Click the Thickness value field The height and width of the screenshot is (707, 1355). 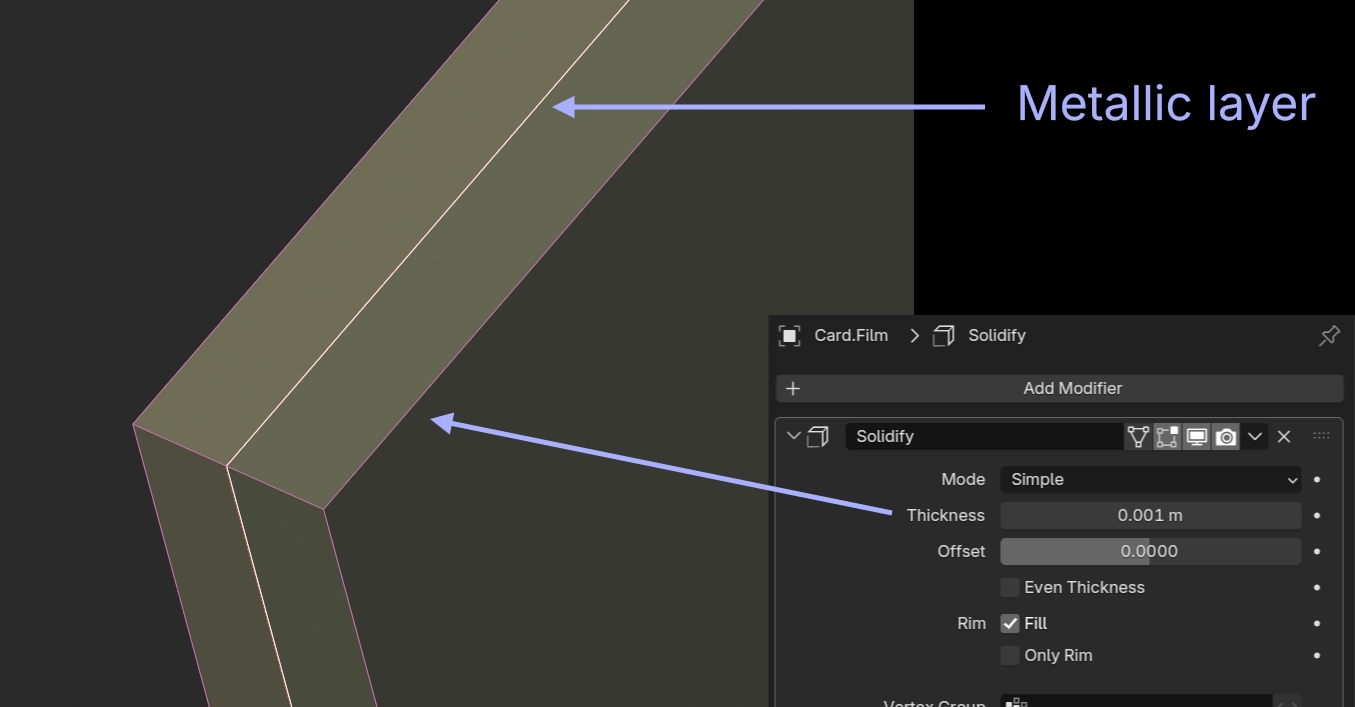1150,515
